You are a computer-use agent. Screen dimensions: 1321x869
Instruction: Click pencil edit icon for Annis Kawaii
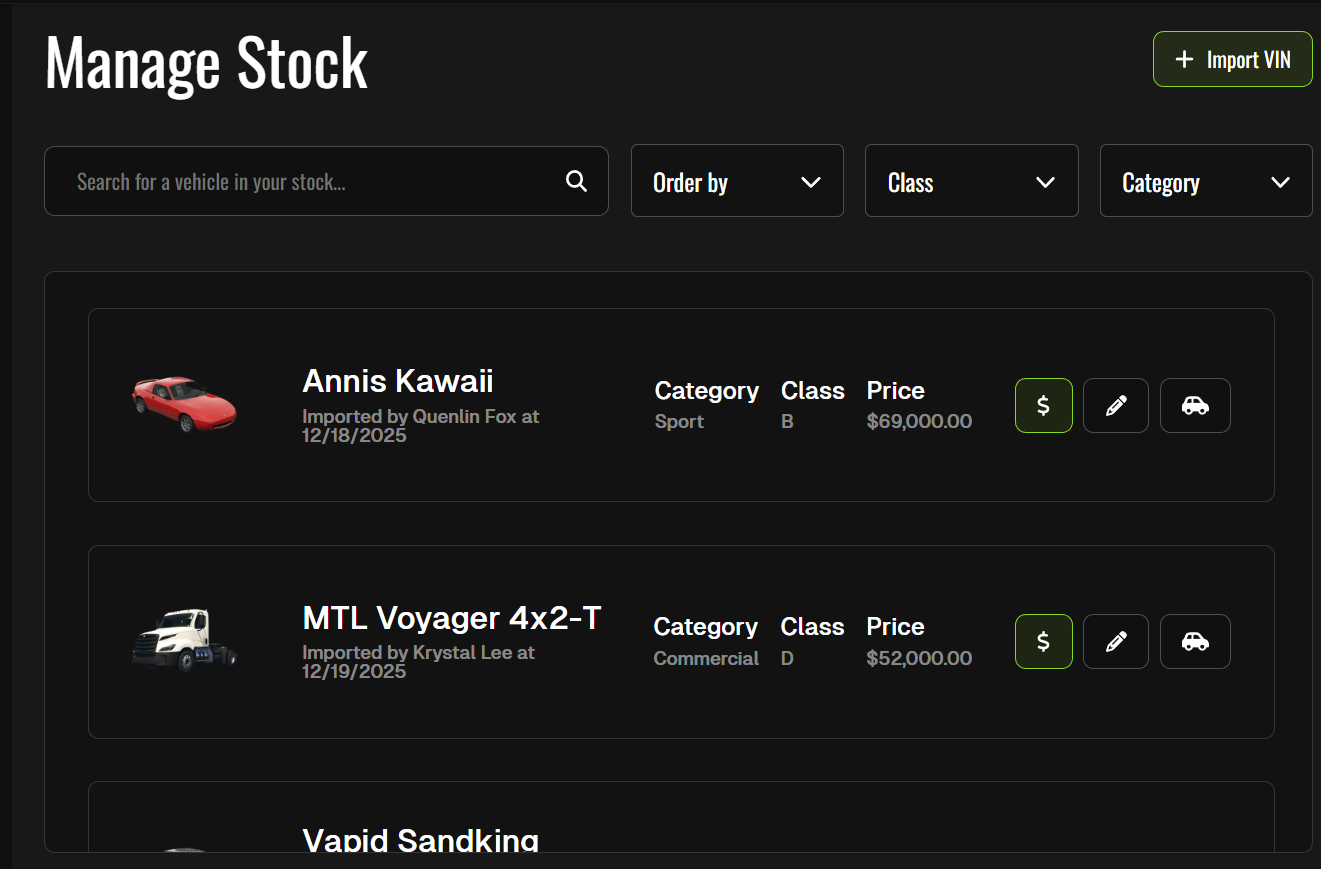[1116, 405]
